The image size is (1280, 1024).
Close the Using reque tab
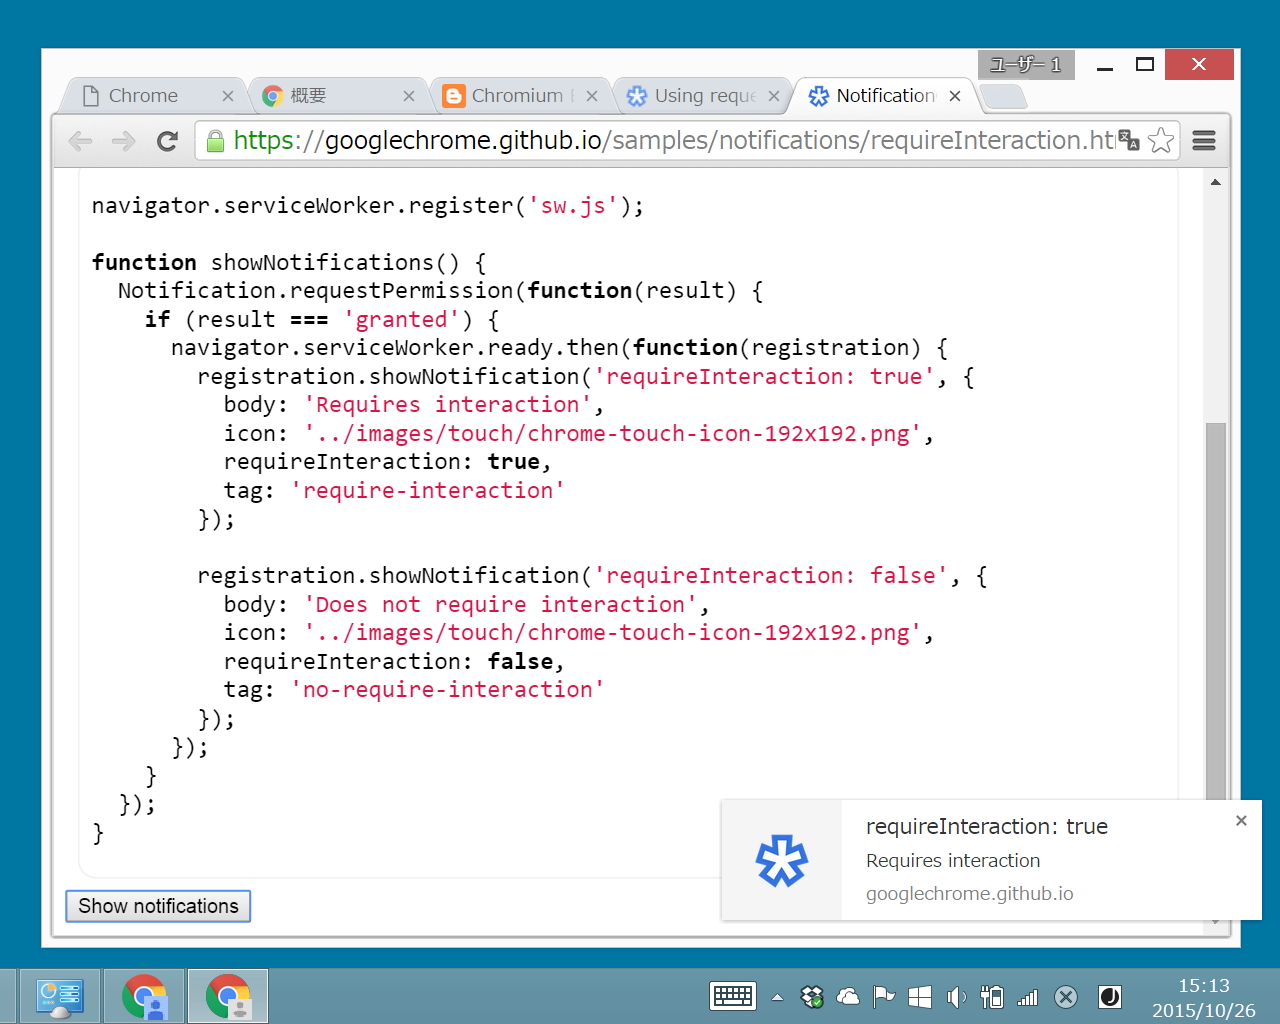[x=774, y=96]
